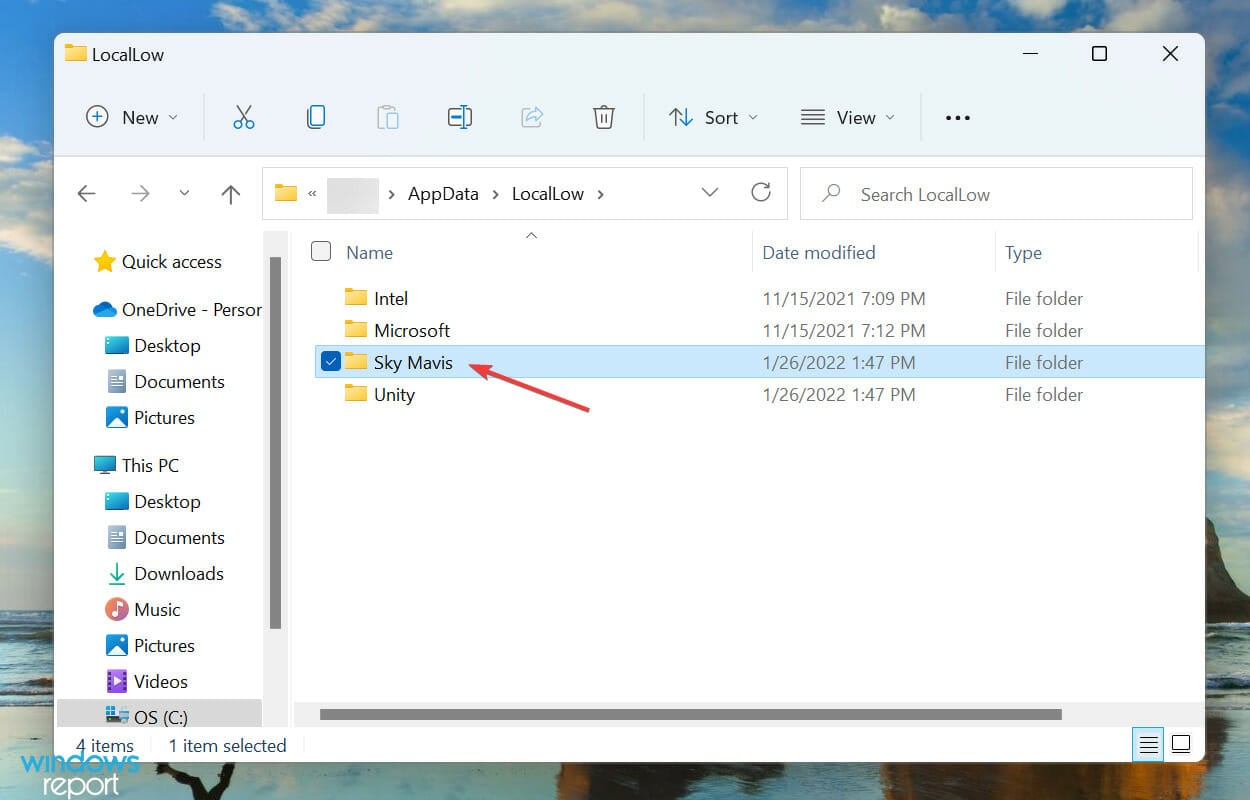Switch to large icons view in the status bar
The image size is (1250, 800).
pyautogui.click(x=1181, y=745)
